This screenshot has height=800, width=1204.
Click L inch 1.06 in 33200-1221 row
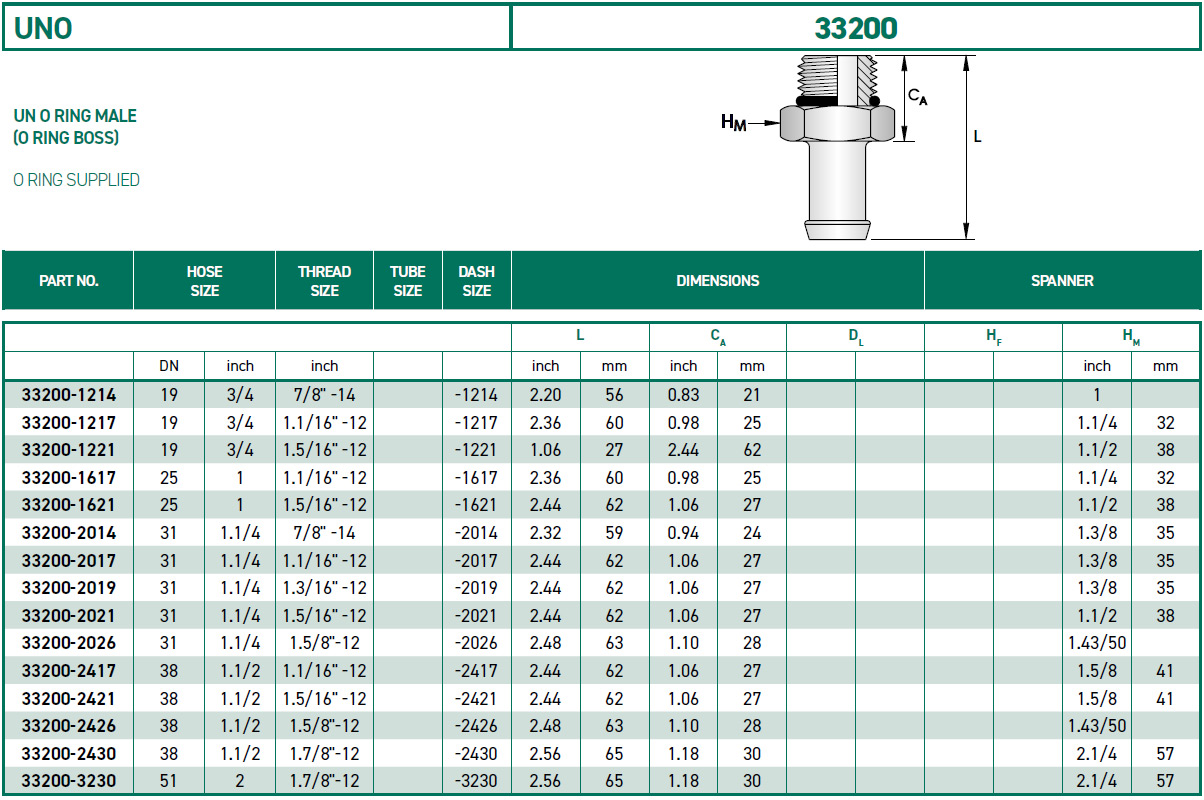click(545, 450)
